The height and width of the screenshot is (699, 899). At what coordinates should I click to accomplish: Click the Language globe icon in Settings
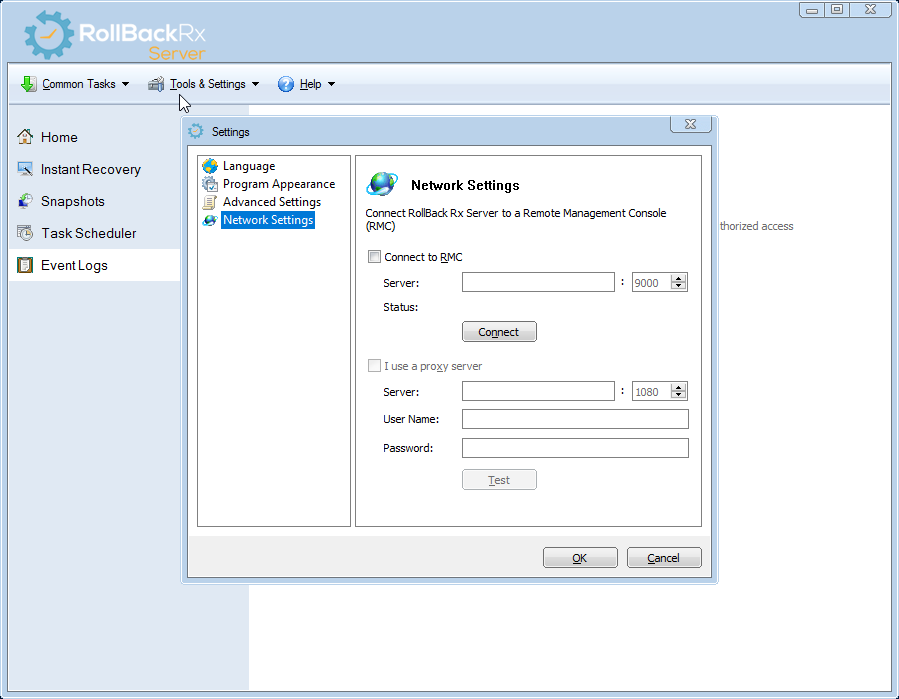coord(210,166)
